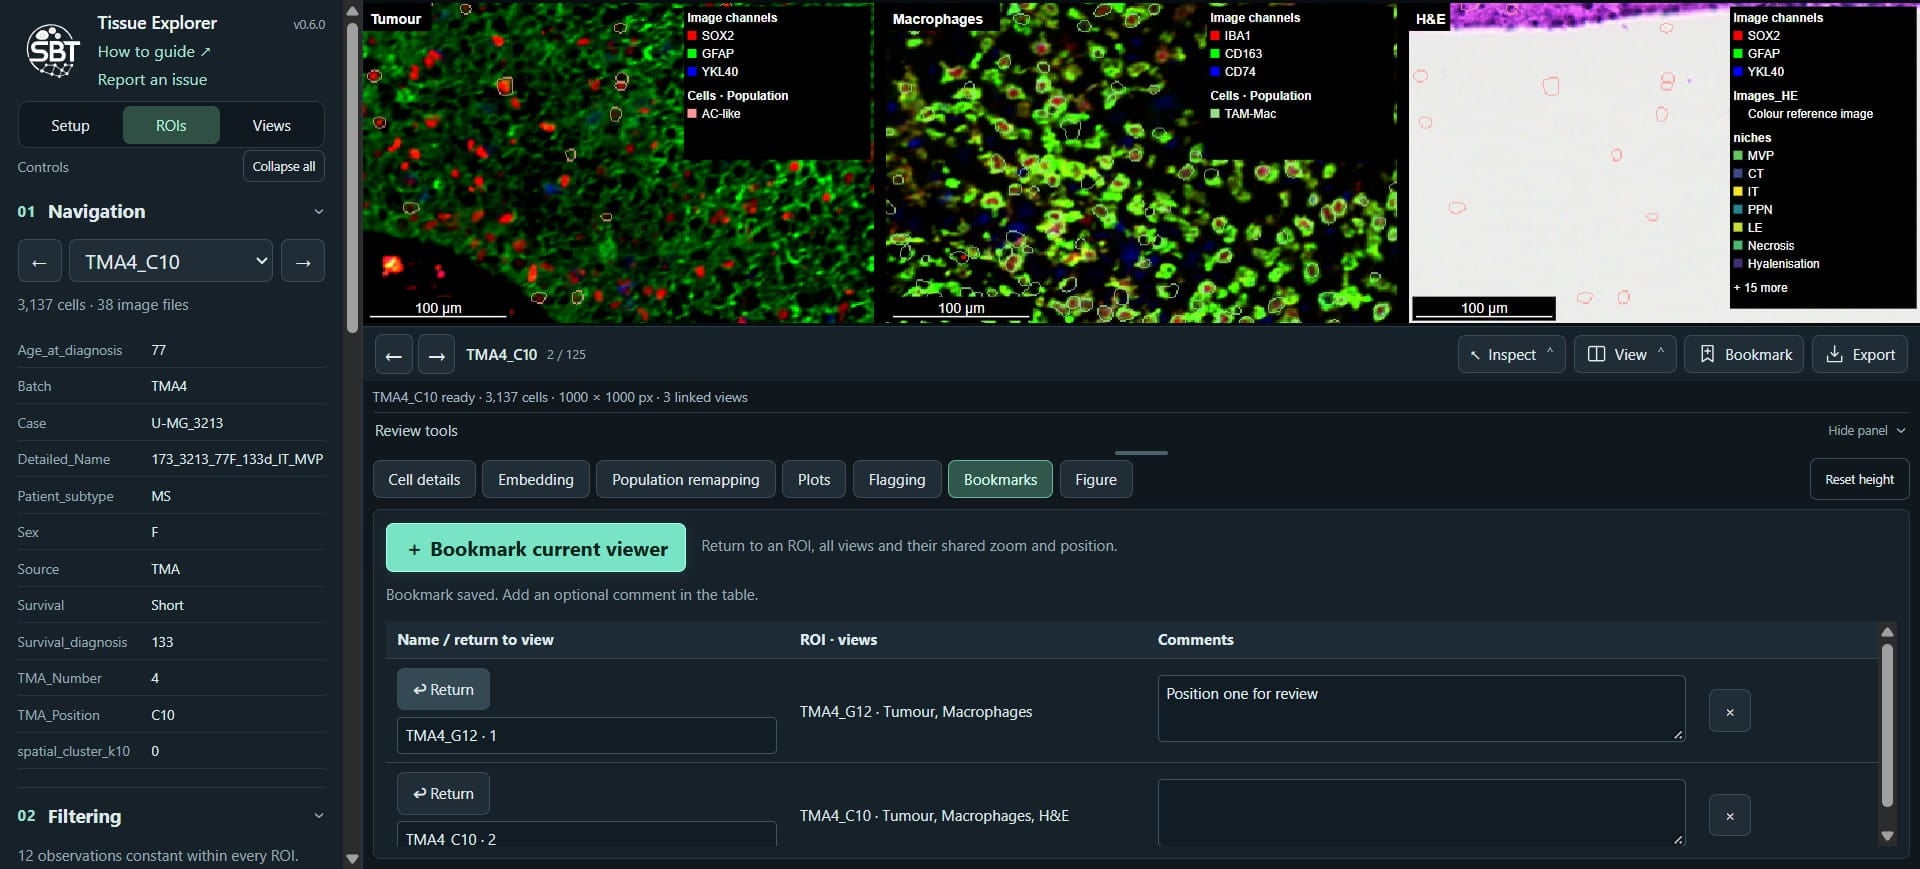Open the Plots tab

[814, 479]
